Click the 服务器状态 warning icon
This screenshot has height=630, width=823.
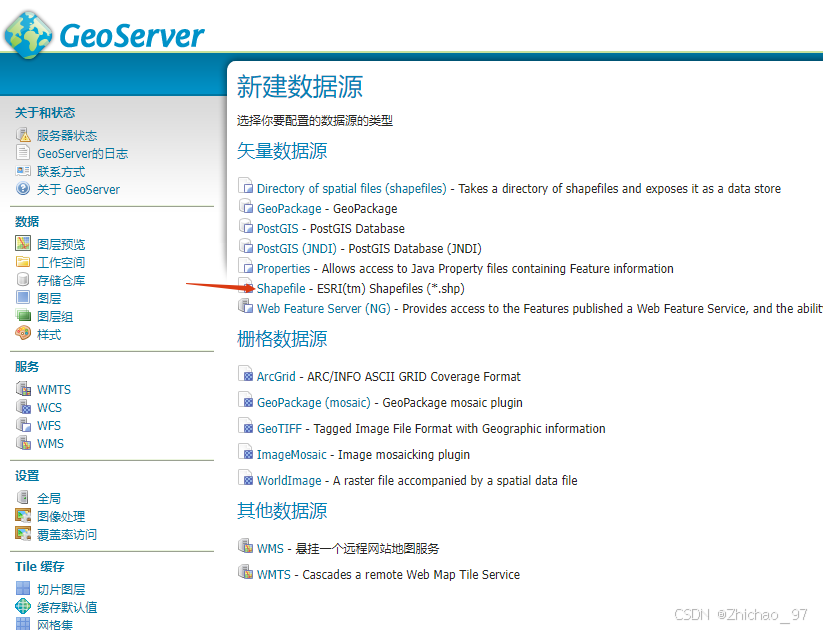point(23,135)
